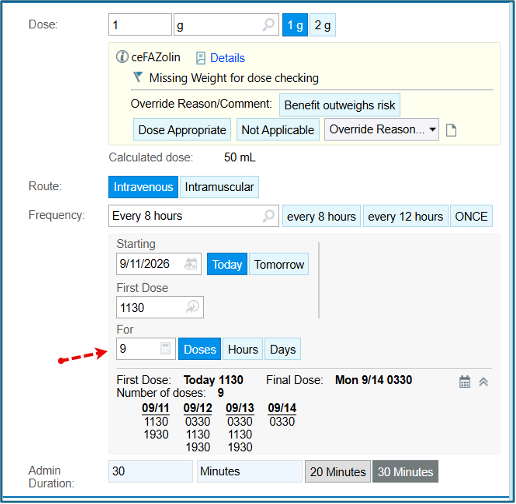Click the Dose amount field containing 1
The width and height of the screenshot is (516, 504).
click(140, 25)
